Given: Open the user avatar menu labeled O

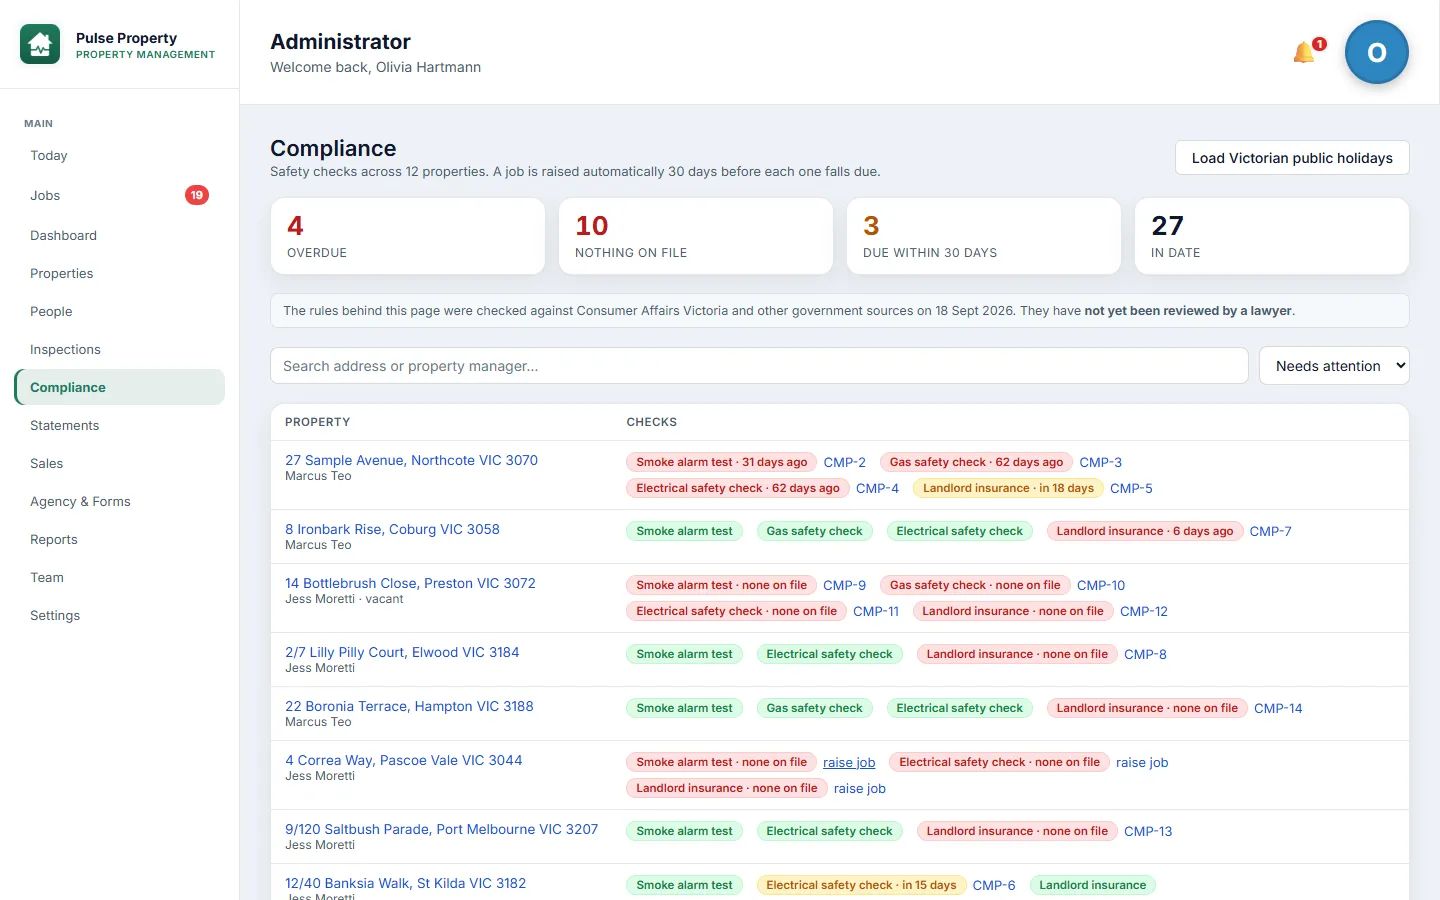Looking at the screenshot, I should (1377, 52).
